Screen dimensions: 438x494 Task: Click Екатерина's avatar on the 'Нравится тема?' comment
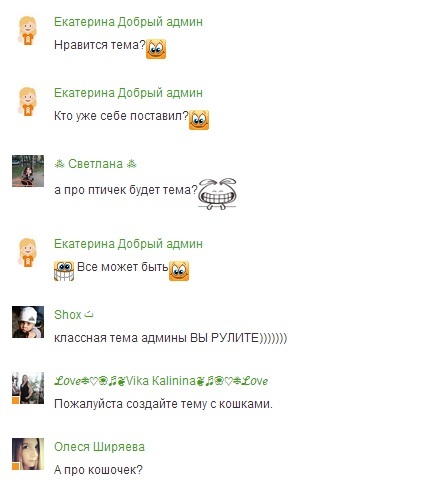pos(28,31)
